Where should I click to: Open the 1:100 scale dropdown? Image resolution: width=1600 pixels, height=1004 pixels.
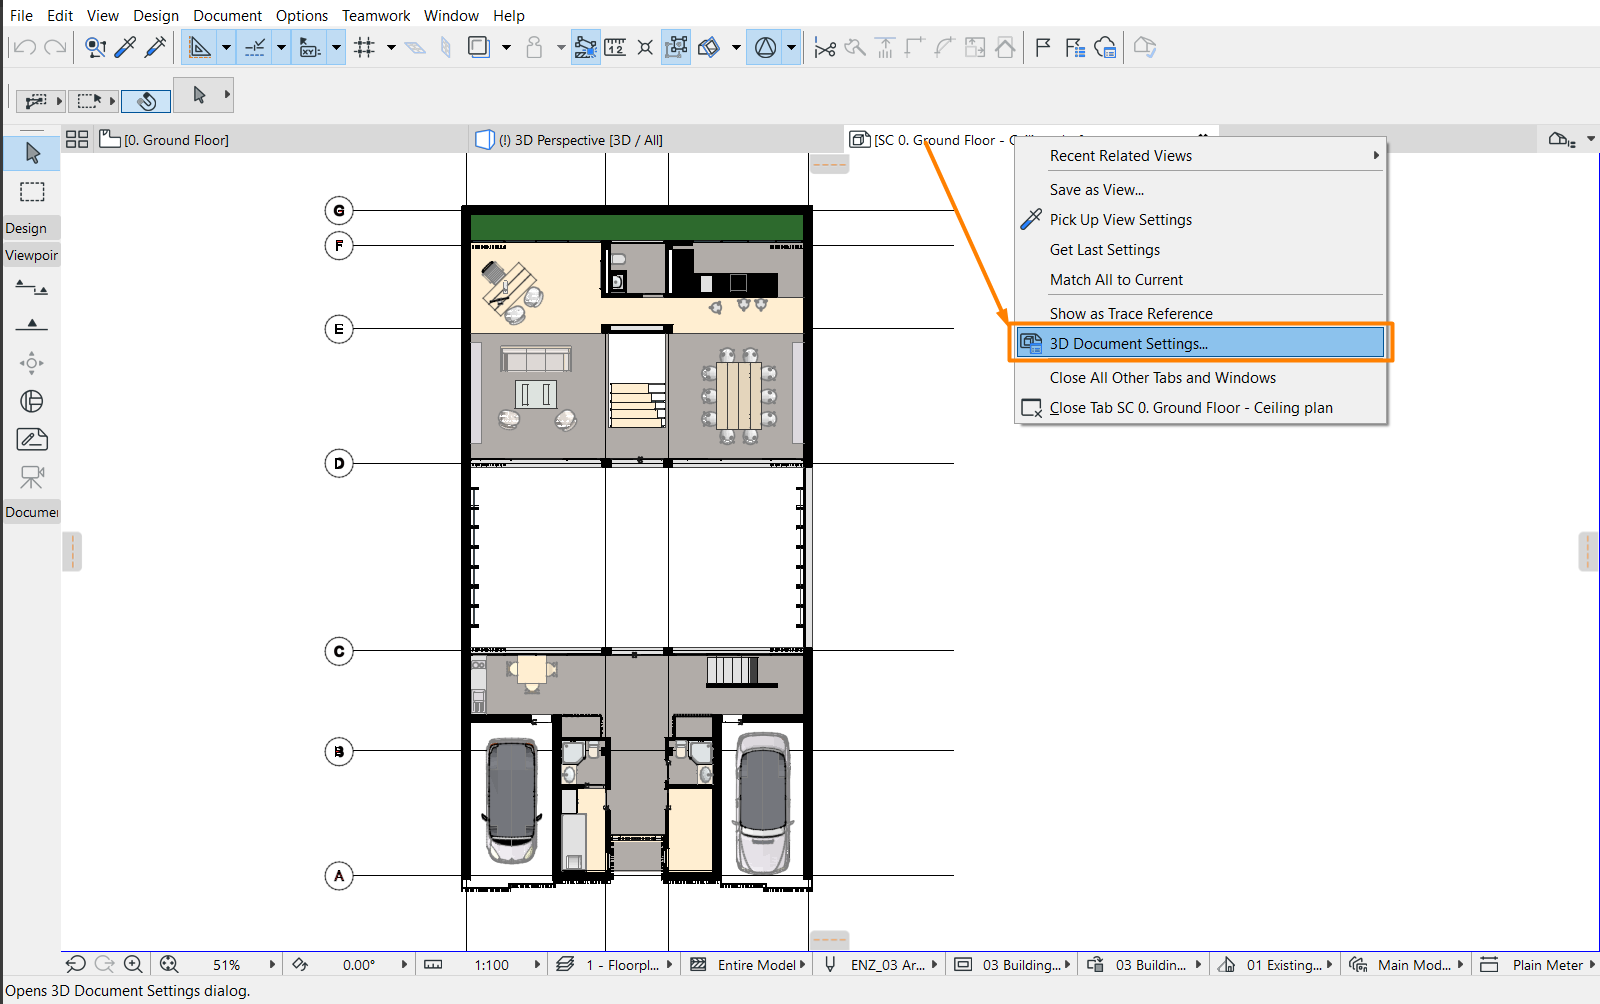492,963
